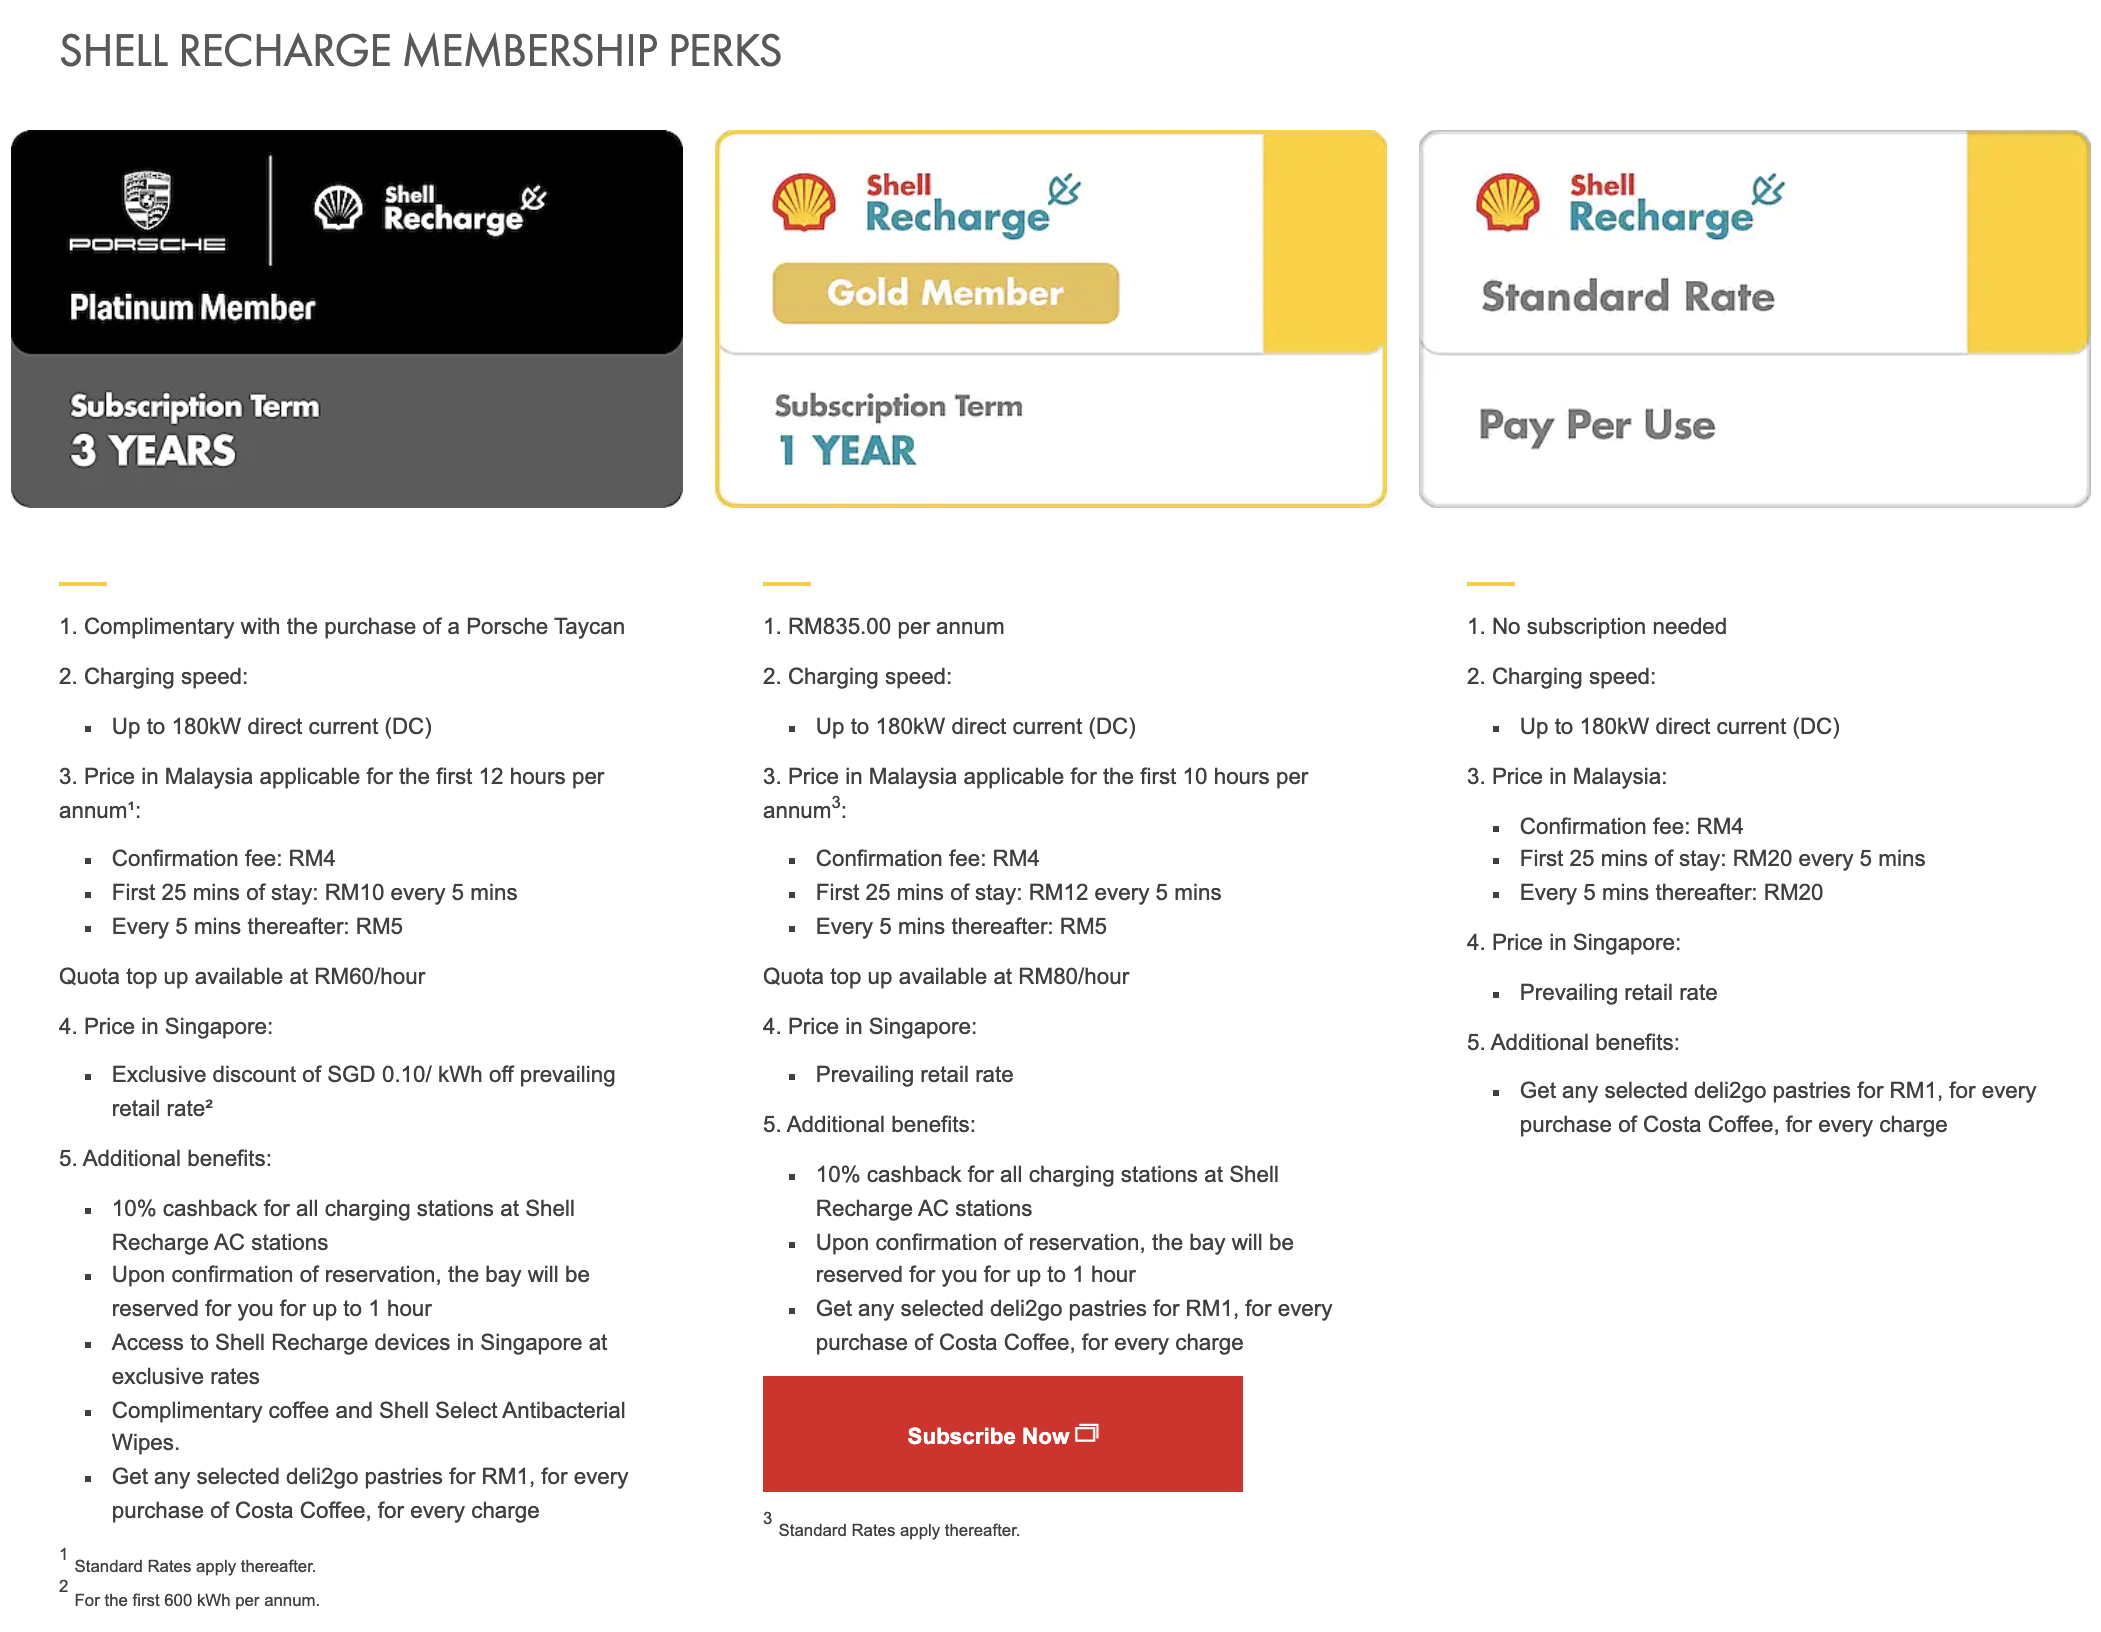Click the new-window icon in Subscribe Now
Viewport: 2101px width, 1632px height.
click(1087, 1433)
